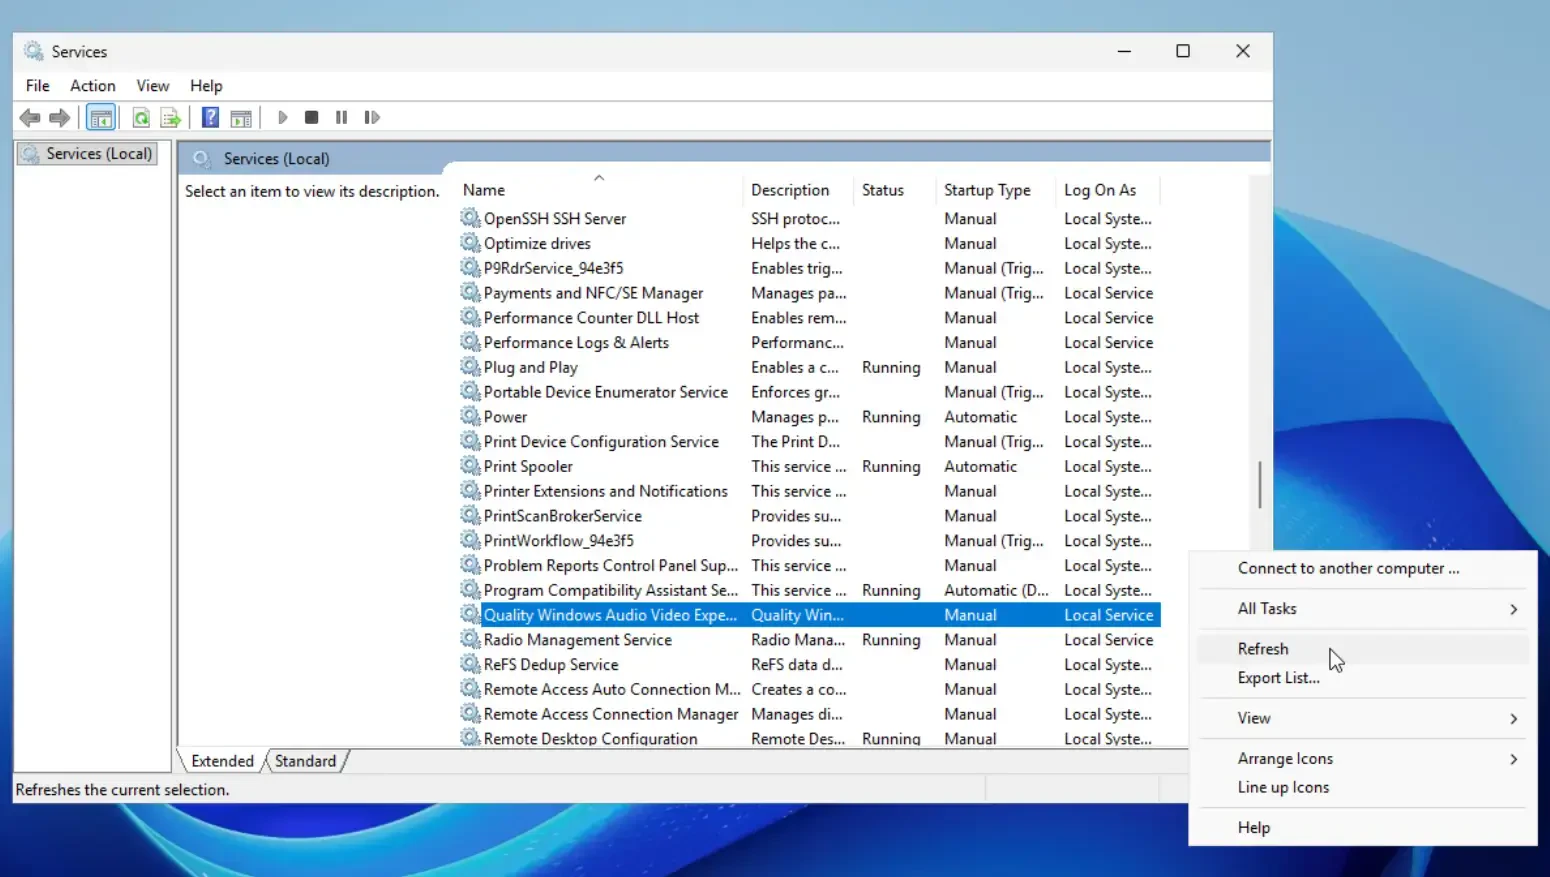This screenshot has height=877, width=1550.
Task: Toggle the Show/Hide Console Tree button
Action: 101,118
